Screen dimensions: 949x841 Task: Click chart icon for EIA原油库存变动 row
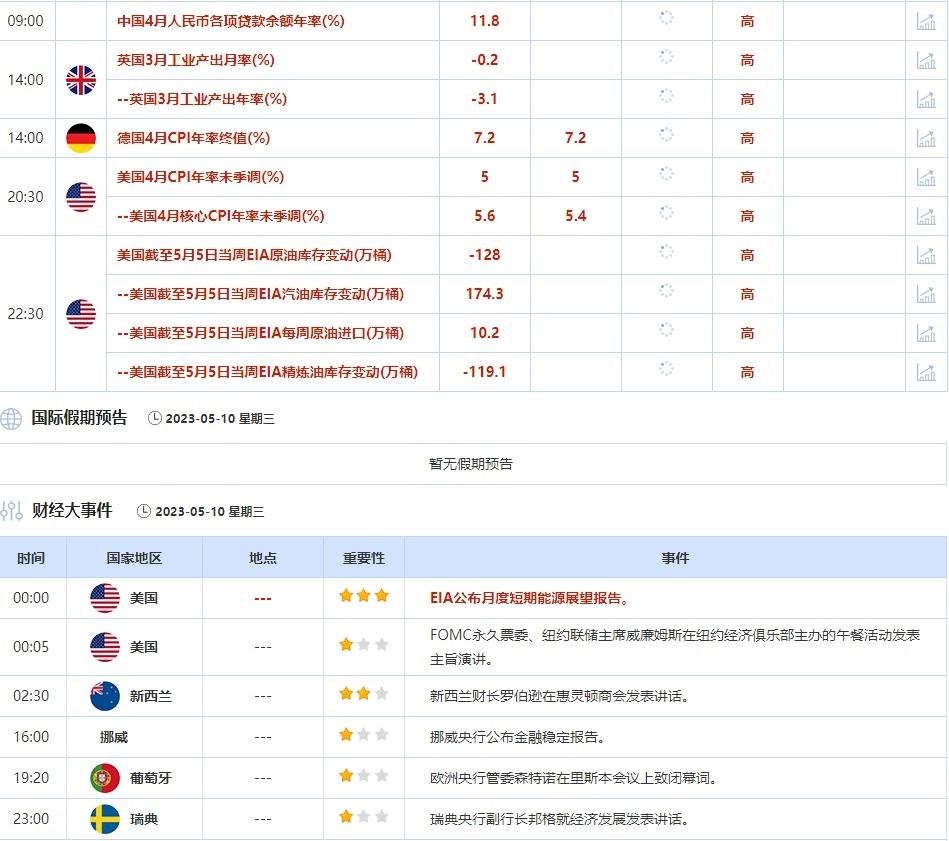pos(926,255)
